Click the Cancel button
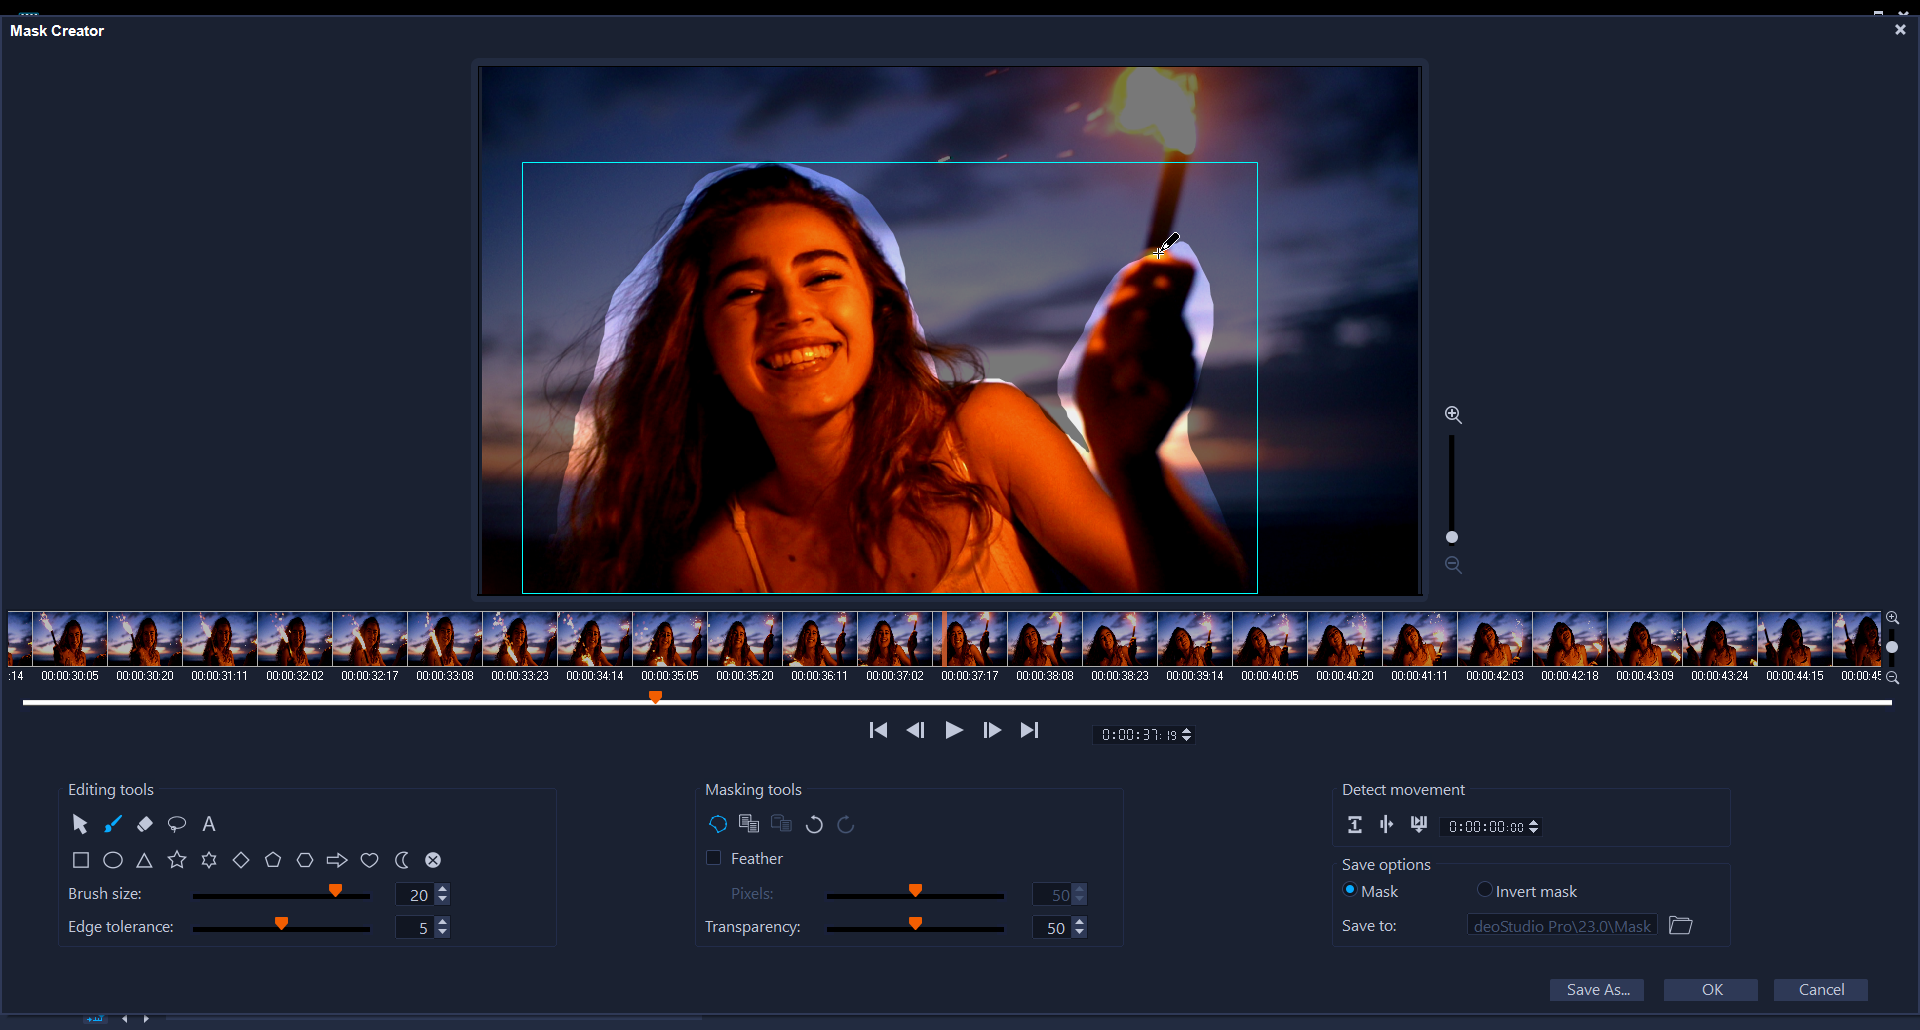Image resolution: width=1920 pixels, height=1030 pixels. point(1821,990)
